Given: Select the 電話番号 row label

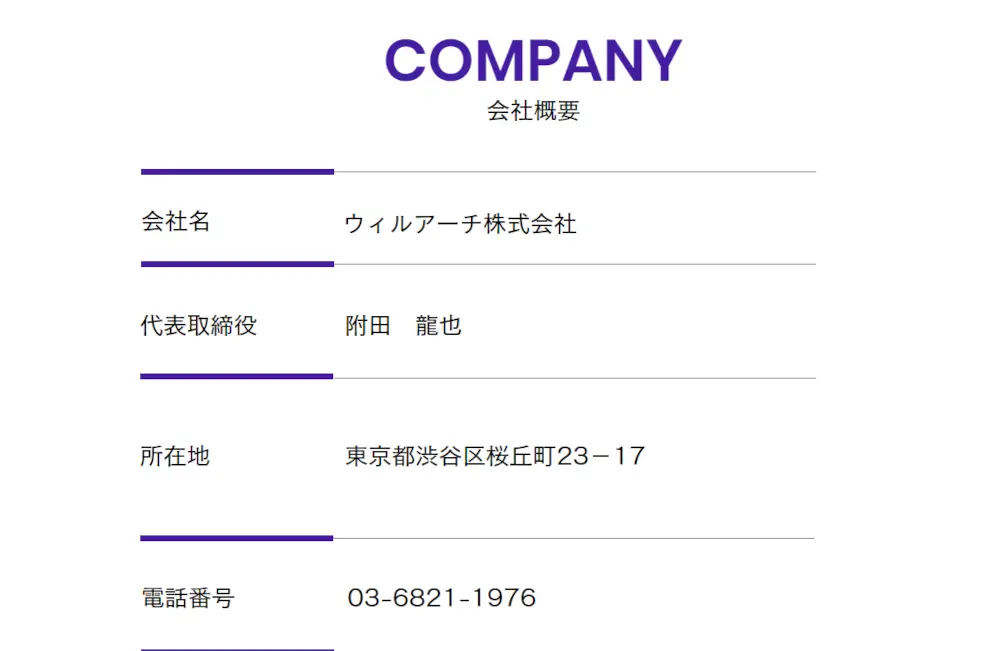Looking at the screenshot, I should point(187,598).
